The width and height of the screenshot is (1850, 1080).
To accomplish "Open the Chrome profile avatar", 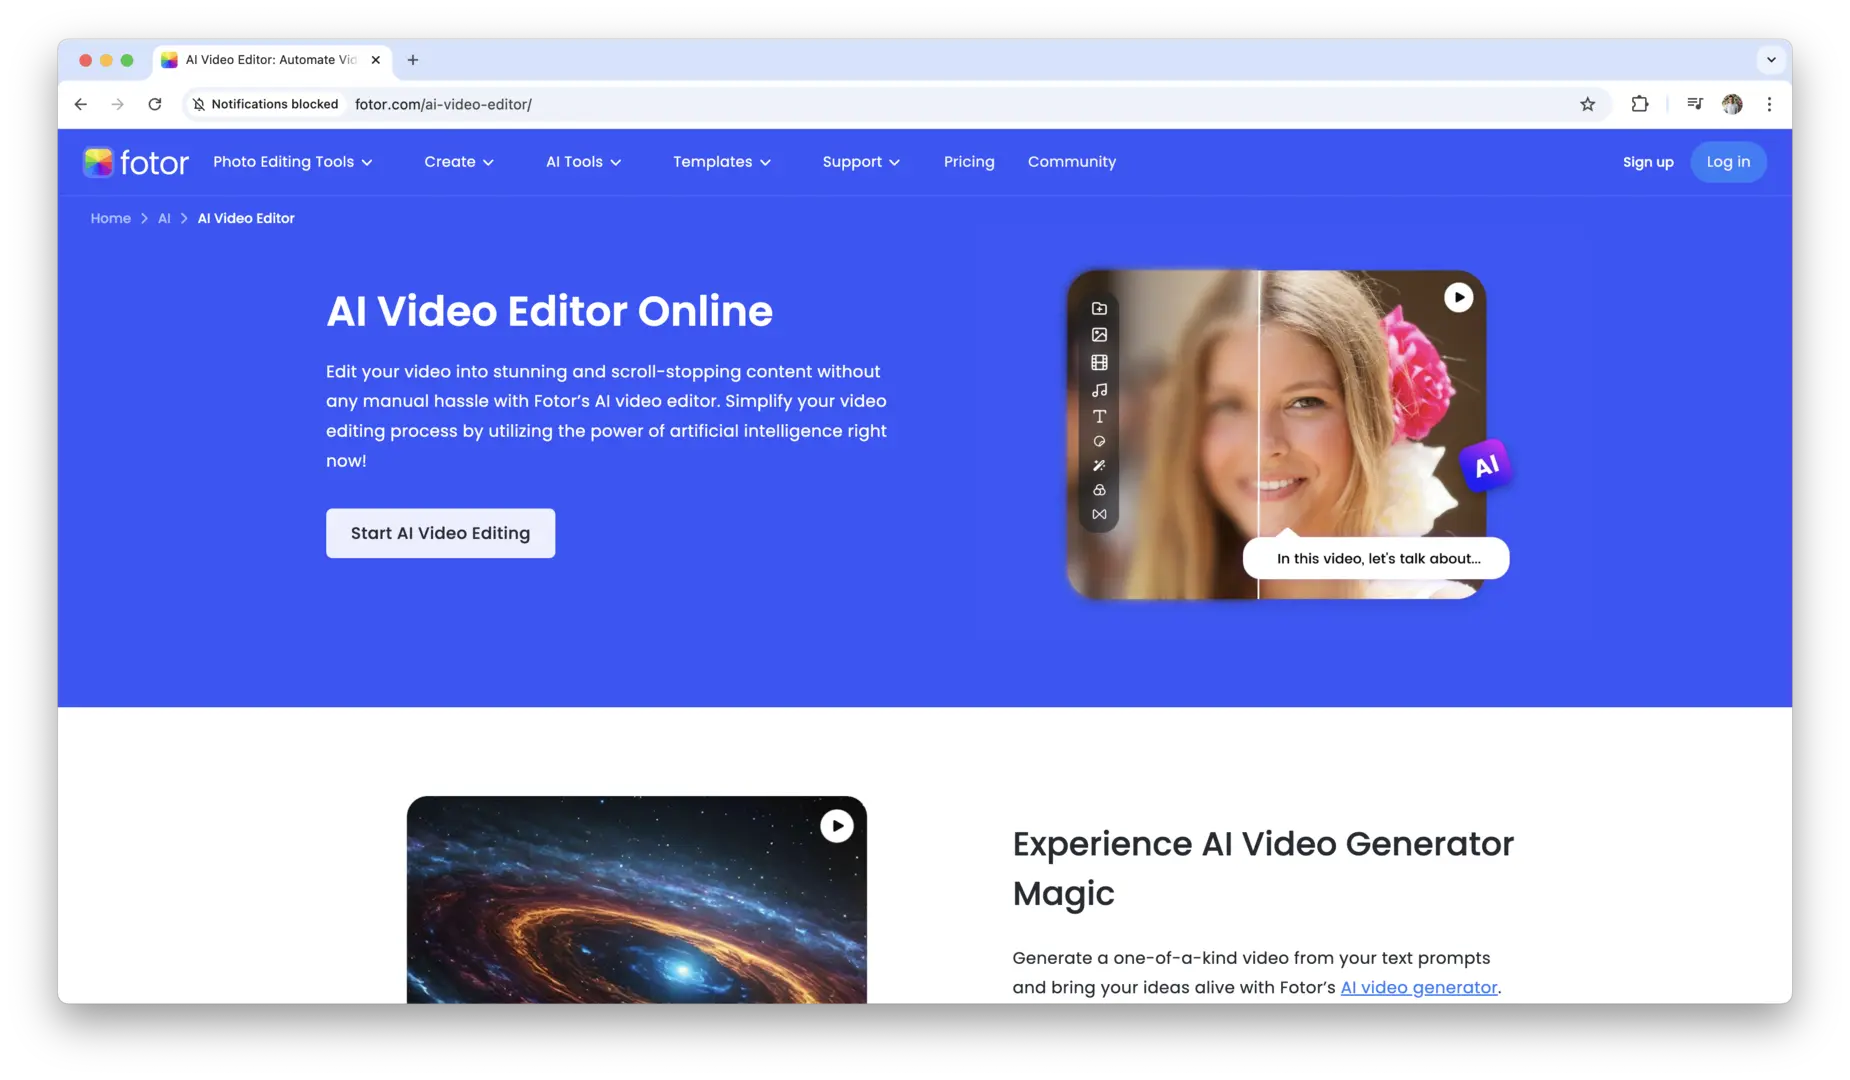I will pyautogui.click(x=1732, y=104).
